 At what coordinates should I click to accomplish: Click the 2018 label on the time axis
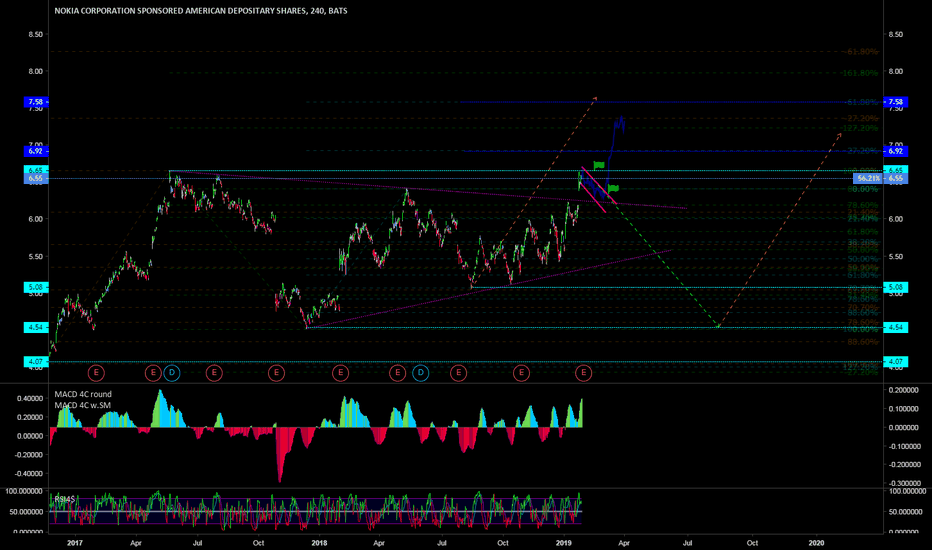click(320, 543)
